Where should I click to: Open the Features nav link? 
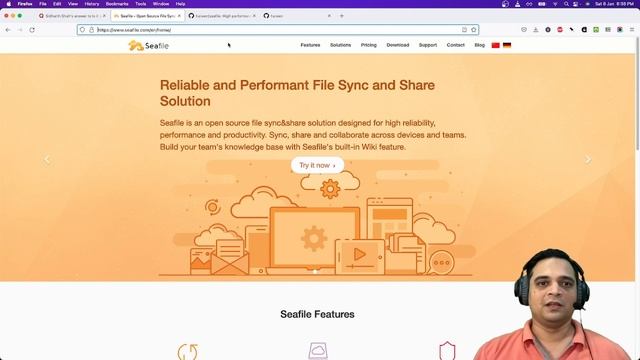click(x=310, y=45)
